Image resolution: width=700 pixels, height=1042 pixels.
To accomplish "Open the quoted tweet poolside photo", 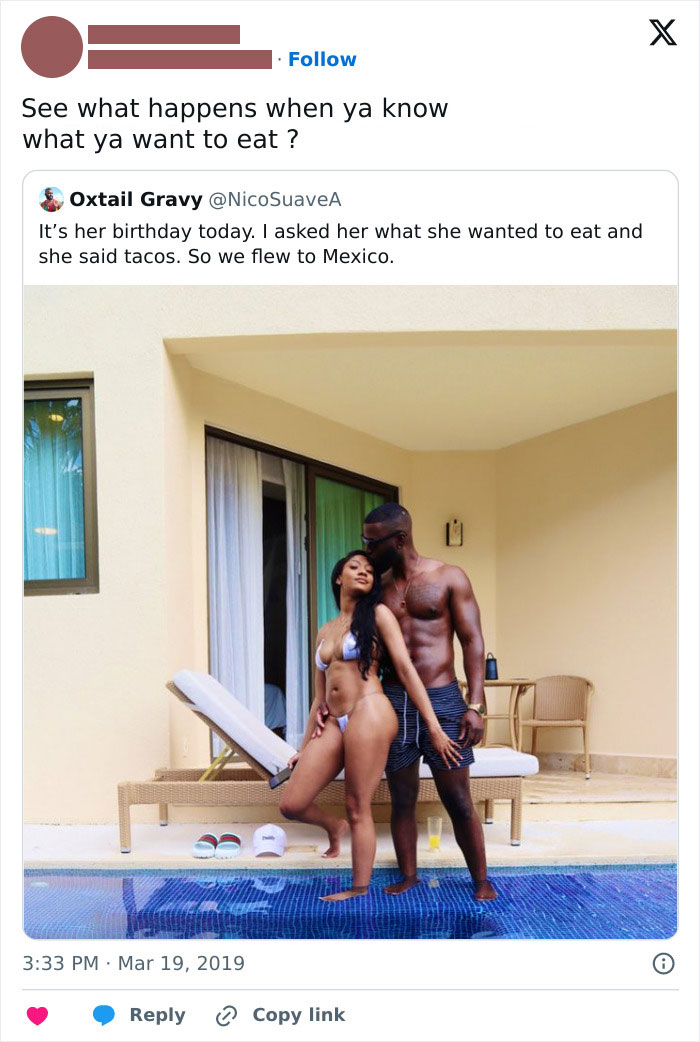I will (350, 611).
